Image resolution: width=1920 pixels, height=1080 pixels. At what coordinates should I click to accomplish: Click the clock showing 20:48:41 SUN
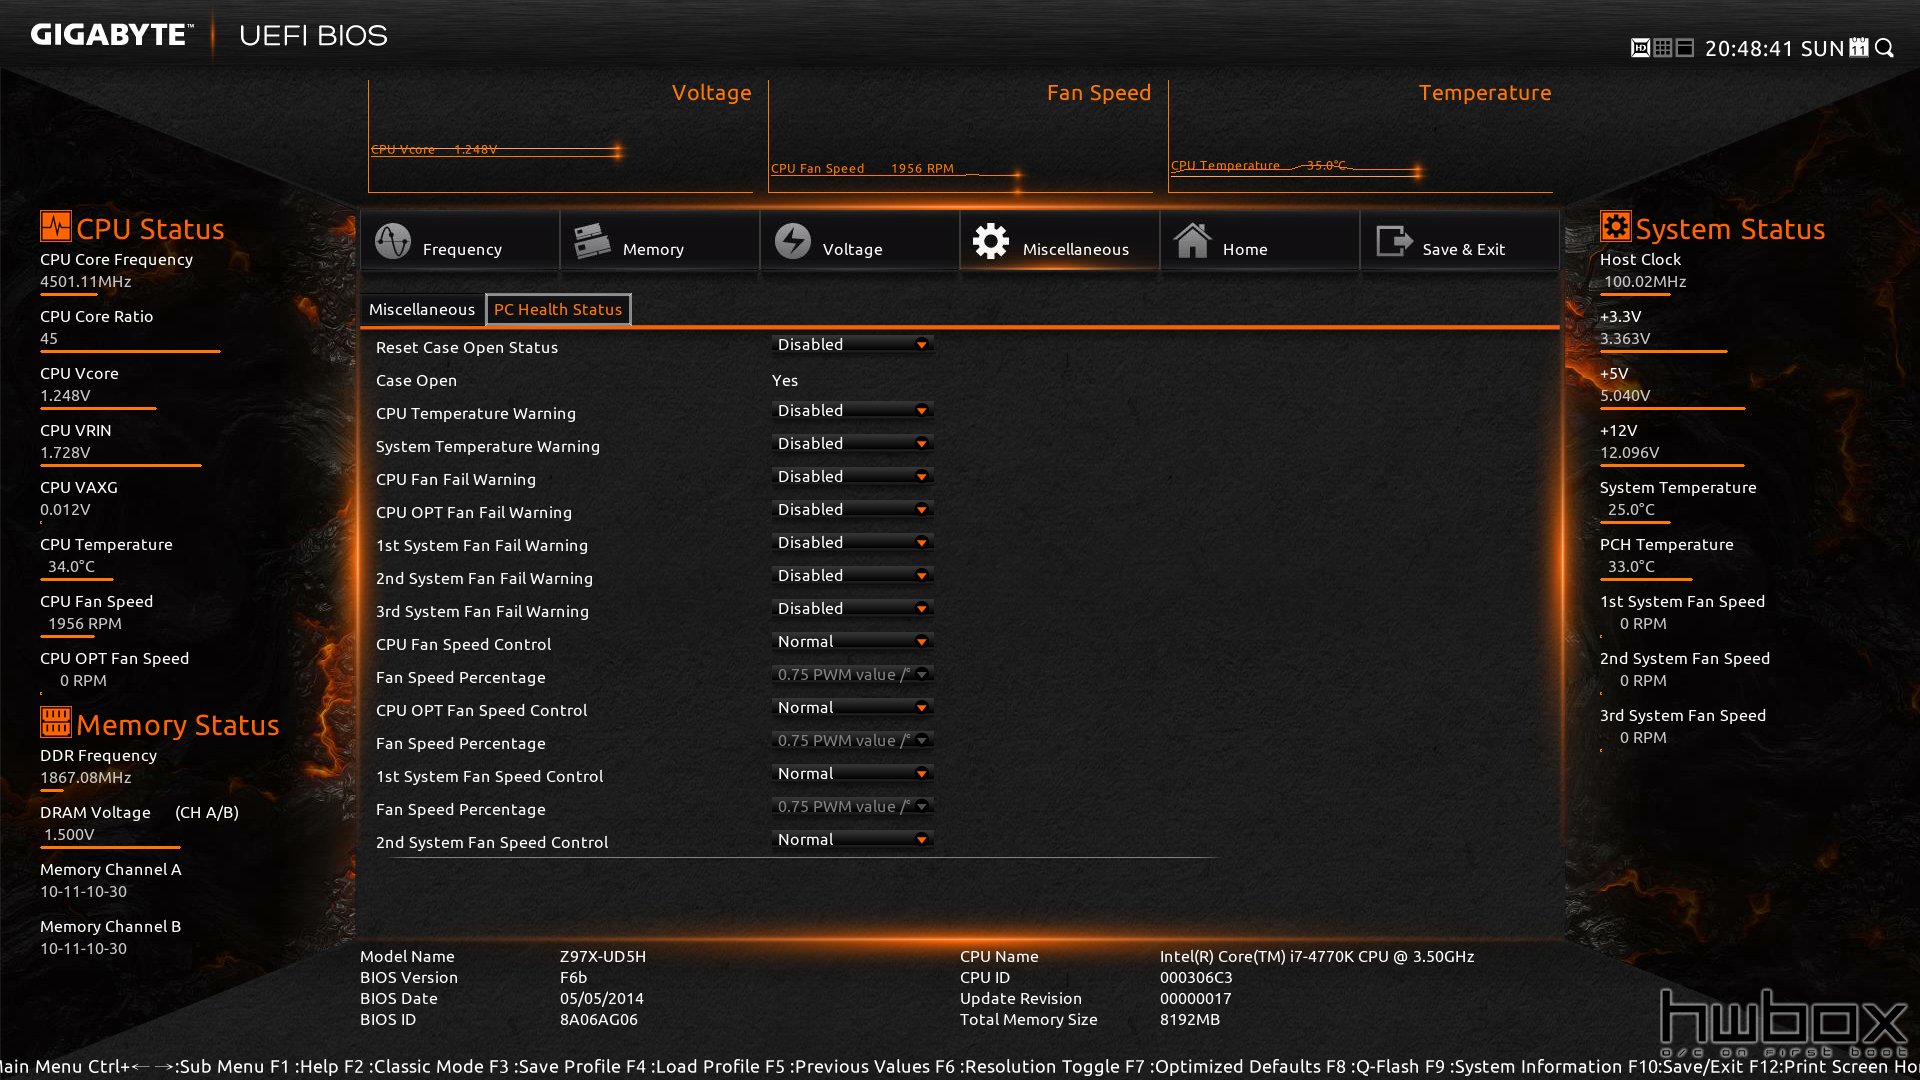[x=1774, y=49]
